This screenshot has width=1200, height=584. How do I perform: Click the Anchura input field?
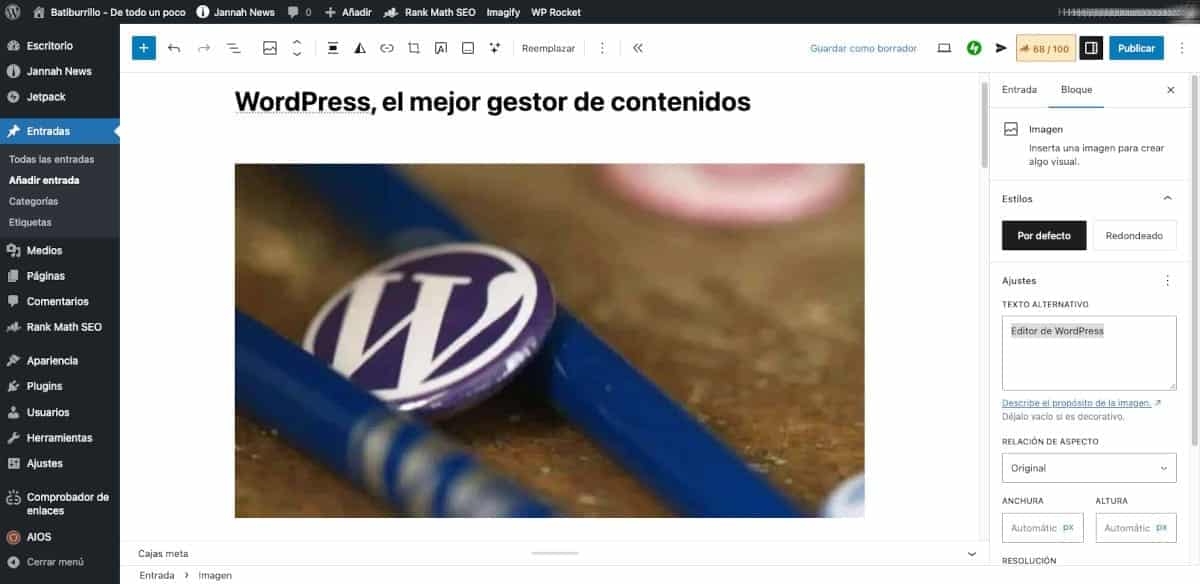coord(1043,527)
